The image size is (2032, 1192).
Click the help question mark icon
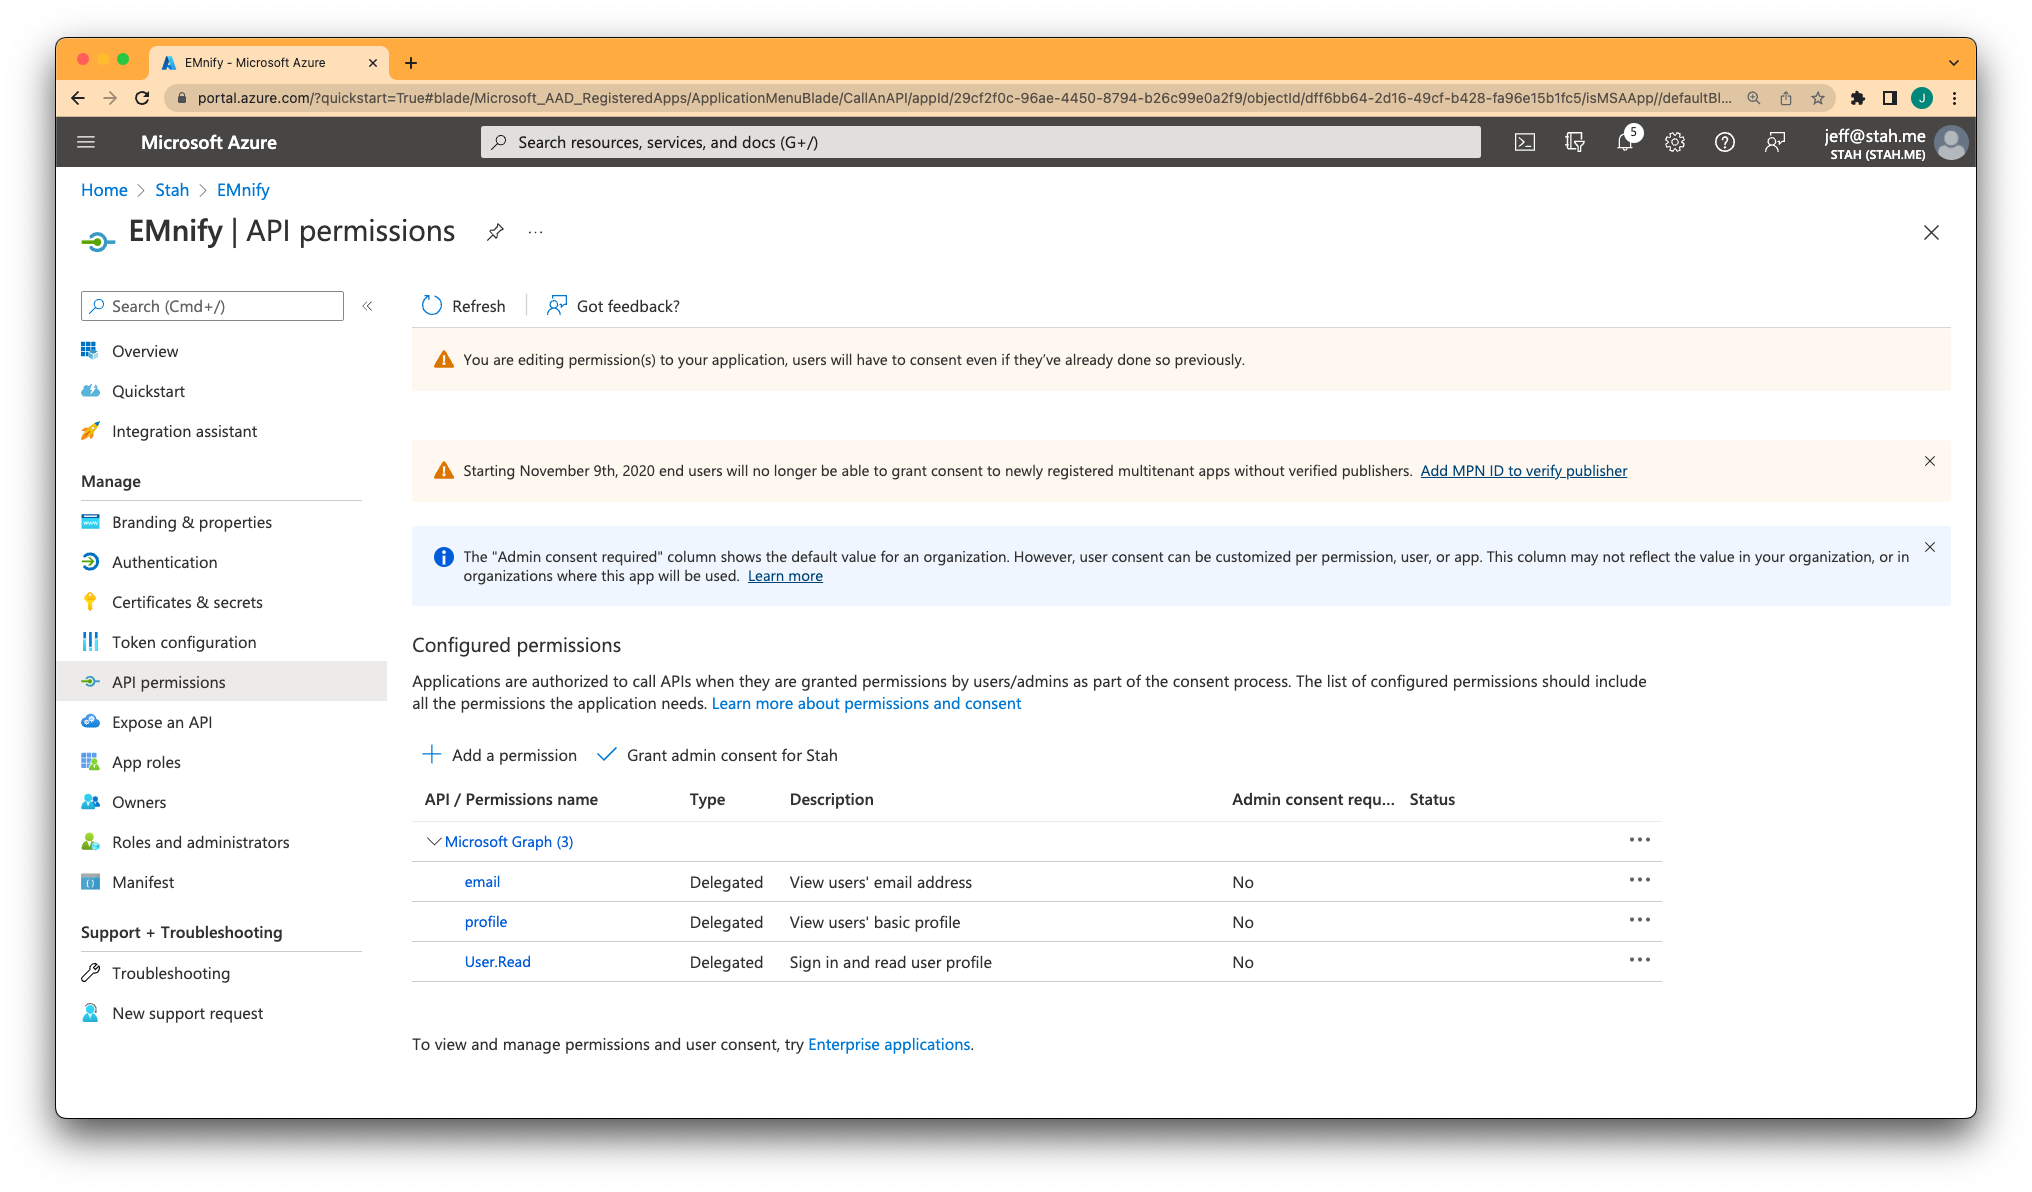pyautogui.click(x=1724, y=142)
